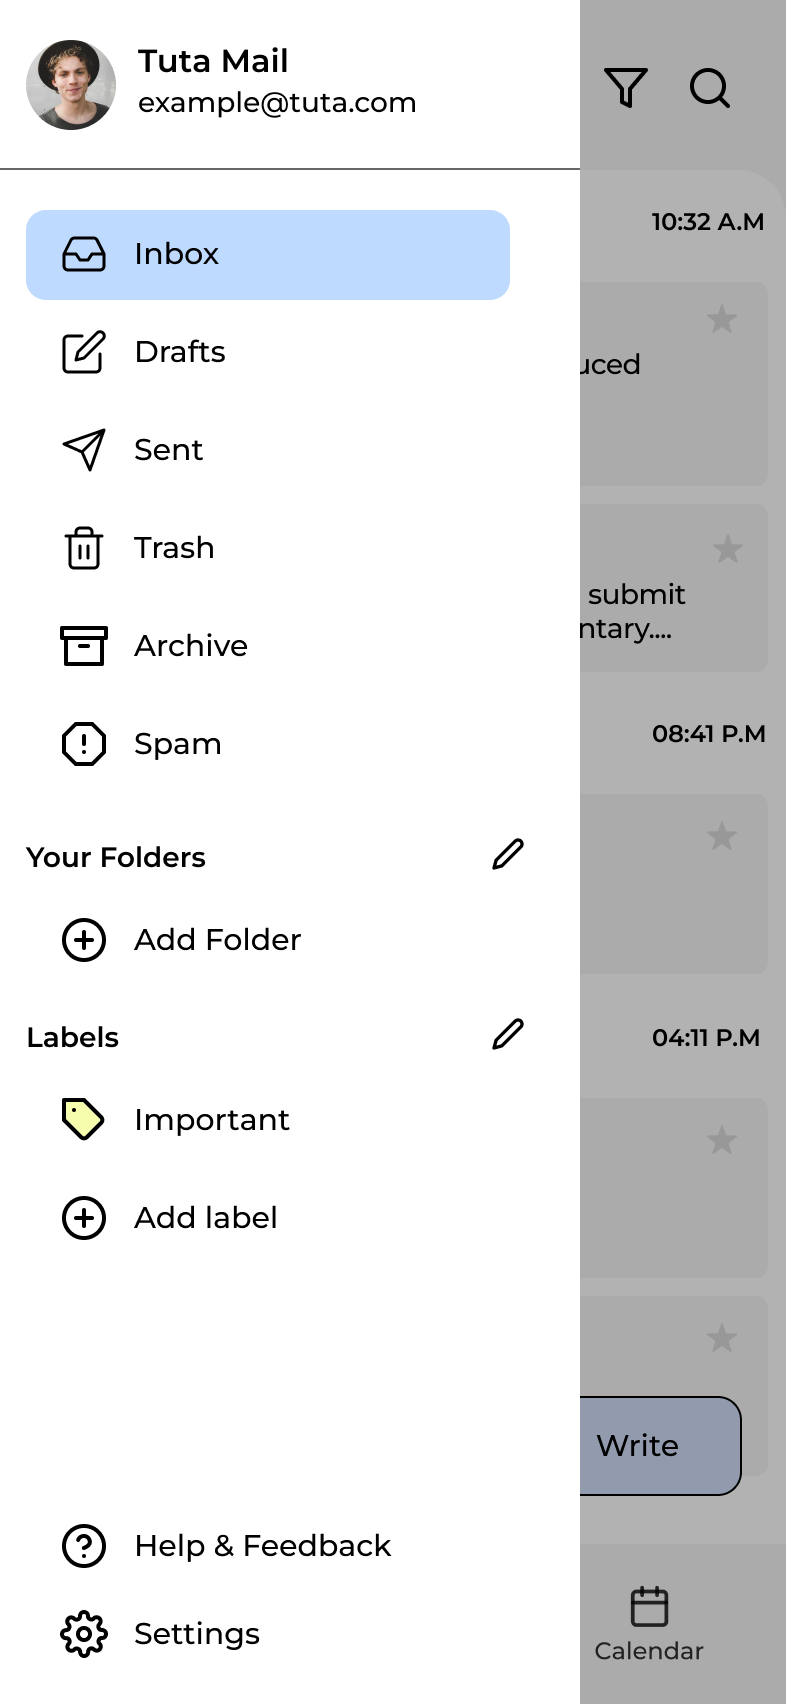Viewport: 786px width, 1704px height.
Task: Open the Sent folder
Action: coord(168,450)
